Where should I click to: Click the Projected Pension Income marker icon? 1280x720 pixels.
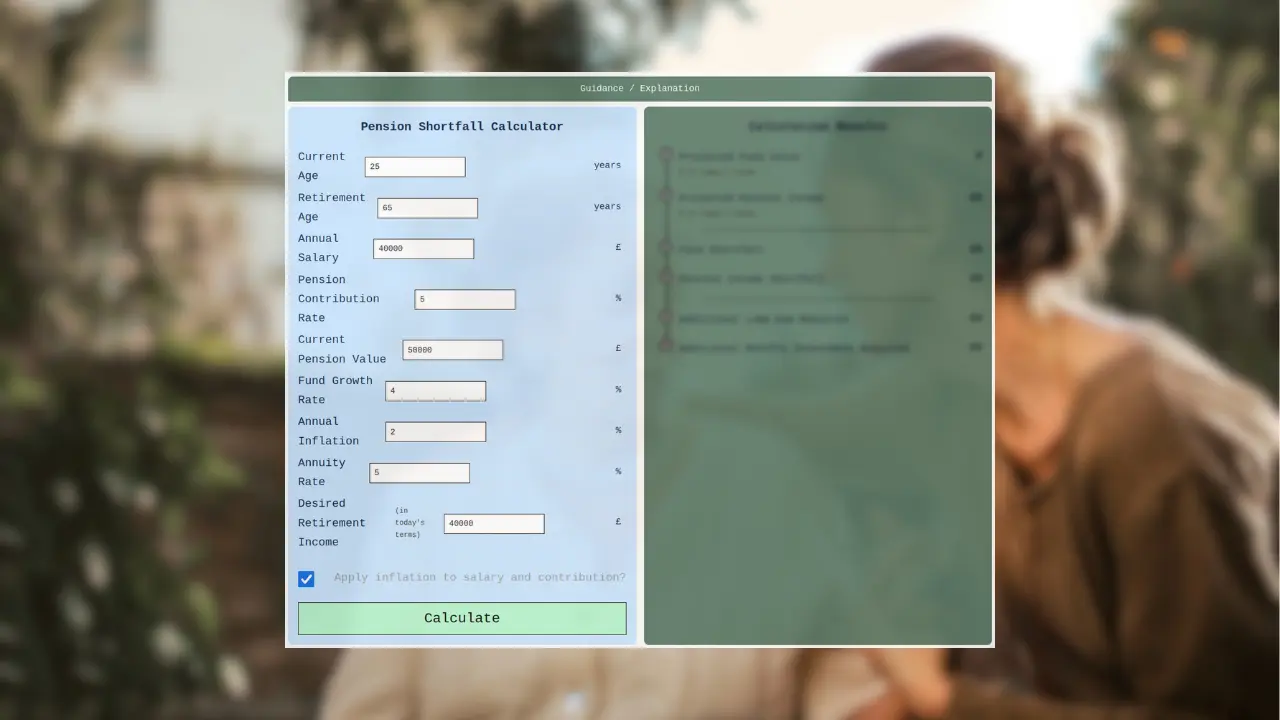666,197
